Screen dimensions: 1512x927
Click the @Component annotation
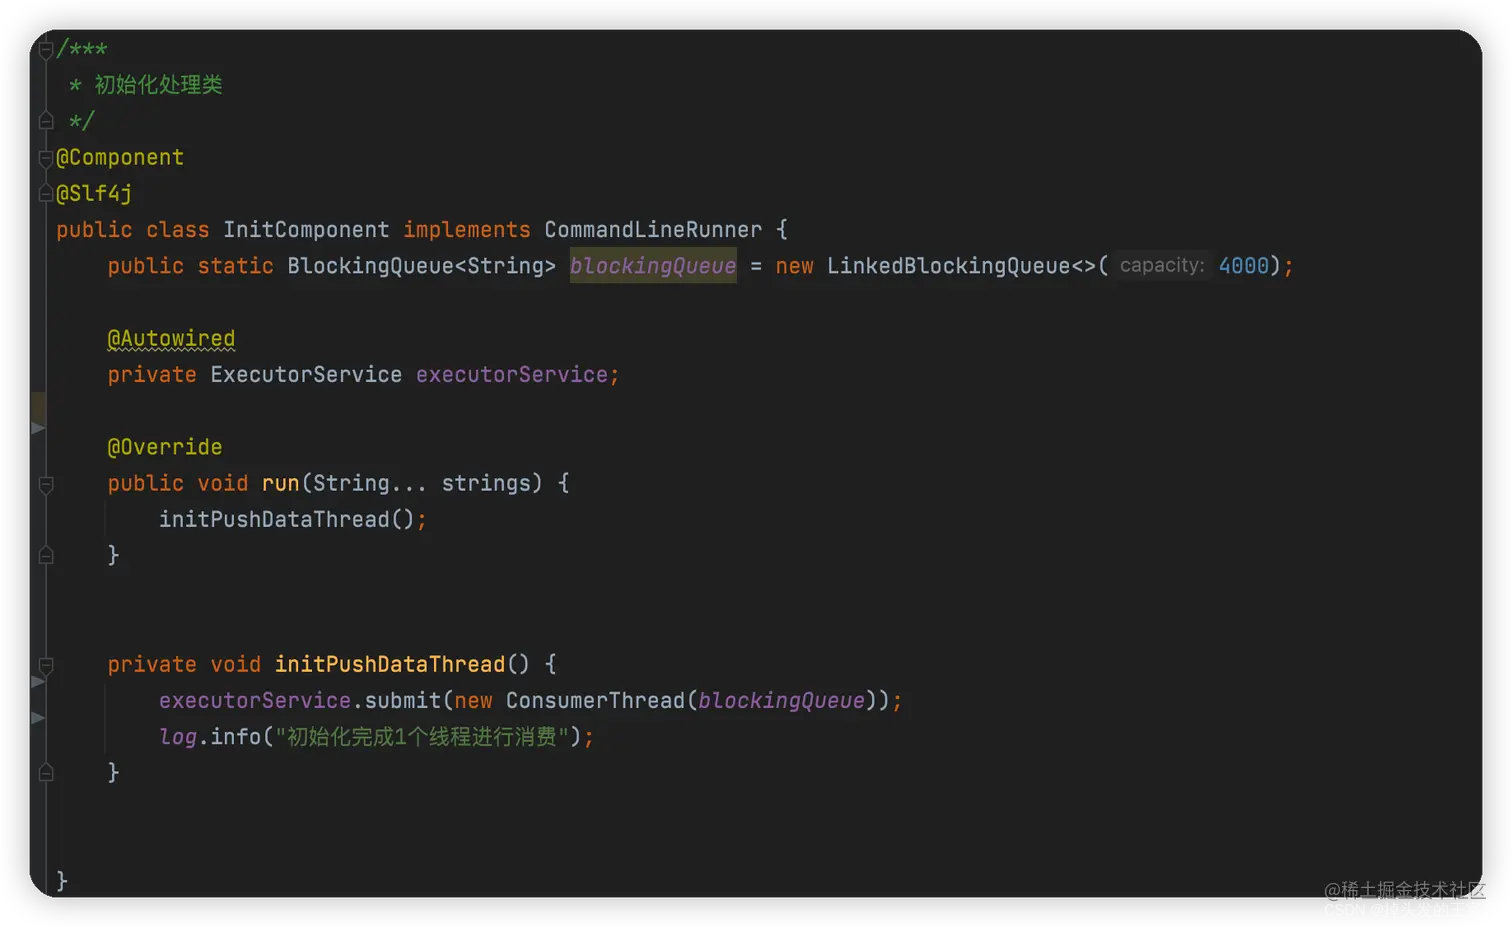click(x=120, y=158)
